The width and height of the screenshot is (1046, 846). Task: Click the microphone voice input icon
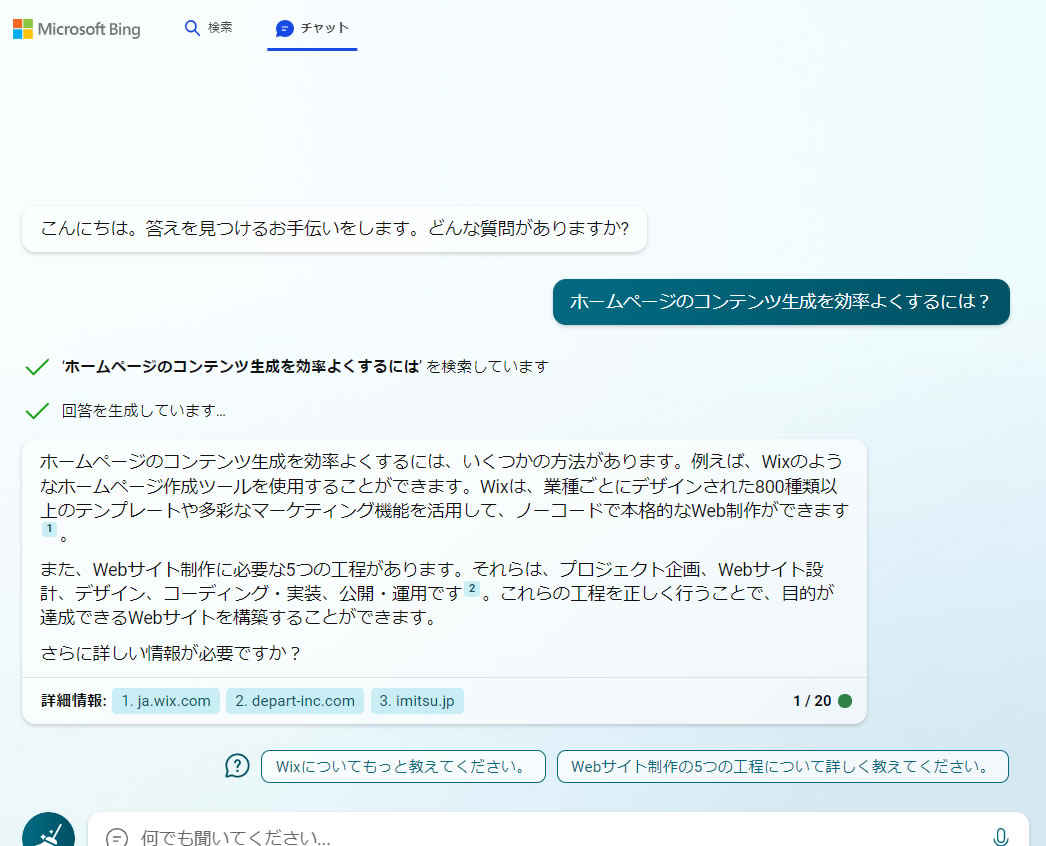point(1000,836)
